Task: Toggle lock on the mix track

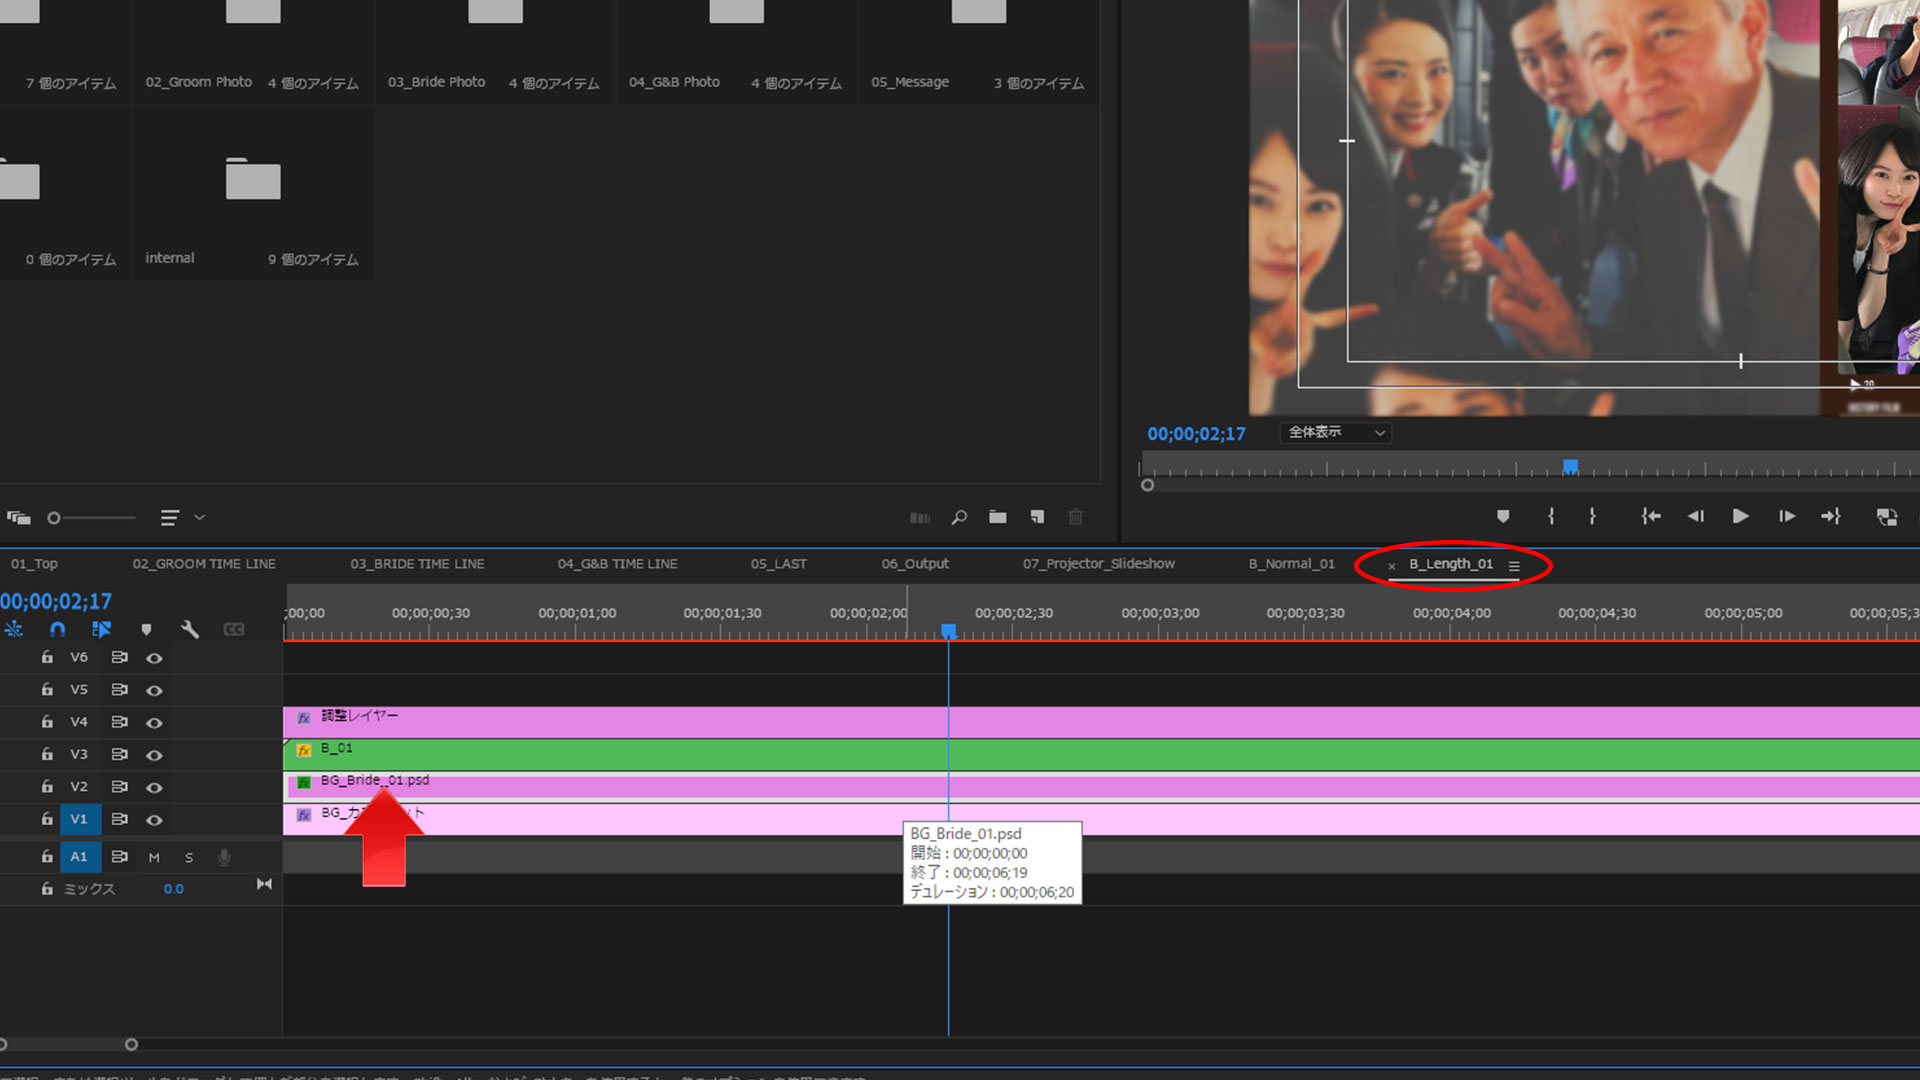Action: pyautogui.click(x=47, y=888)
